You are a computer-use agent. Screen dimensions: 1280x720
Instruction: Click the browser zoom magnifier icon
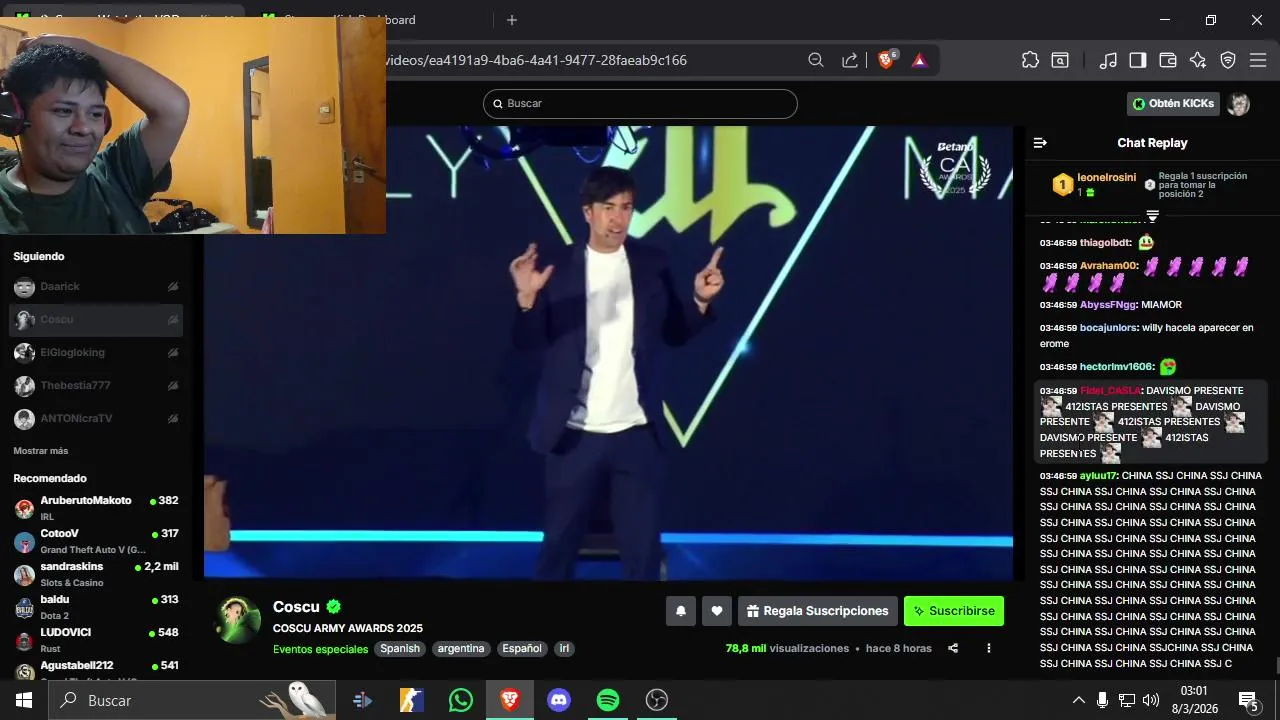(816, 60)
